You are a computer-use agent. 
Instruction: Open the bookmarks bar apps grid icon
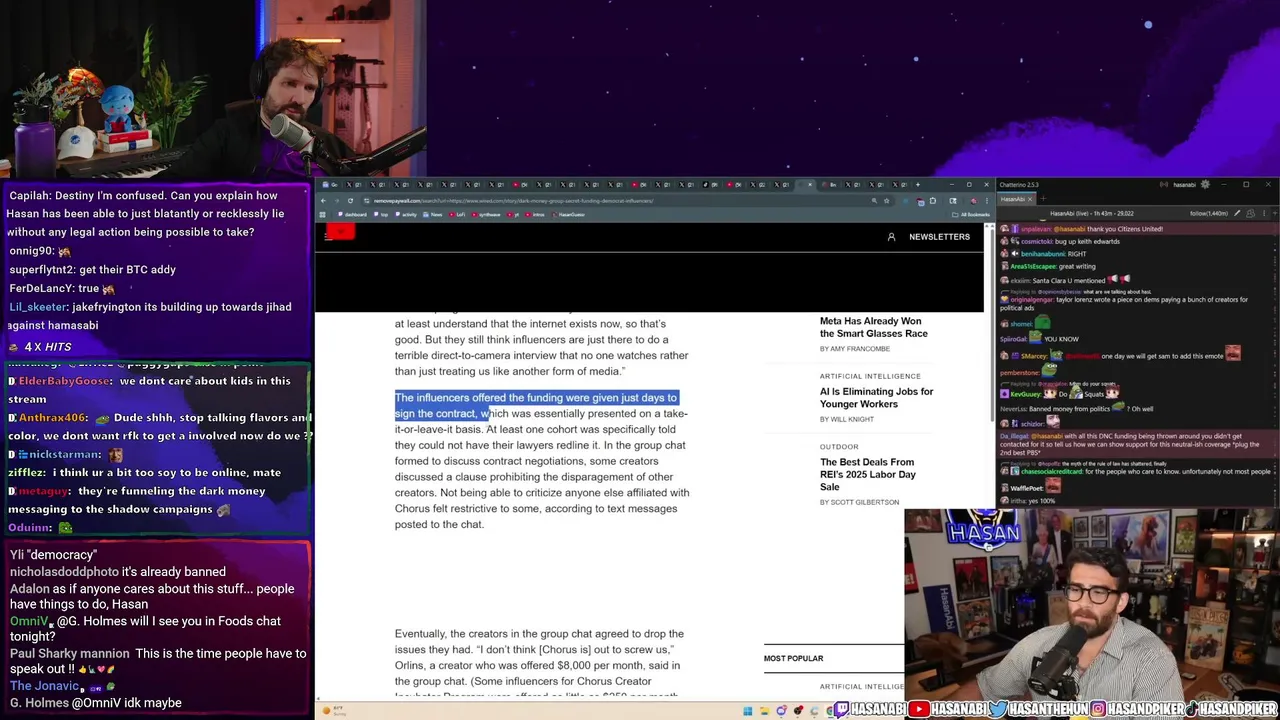(x=323, y=215)
